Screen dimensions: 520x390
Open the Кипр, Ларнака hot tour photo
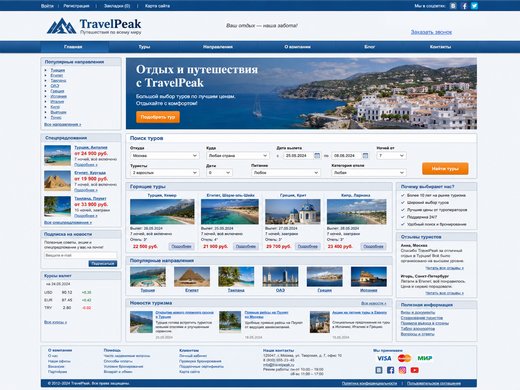tap(356, 212)
